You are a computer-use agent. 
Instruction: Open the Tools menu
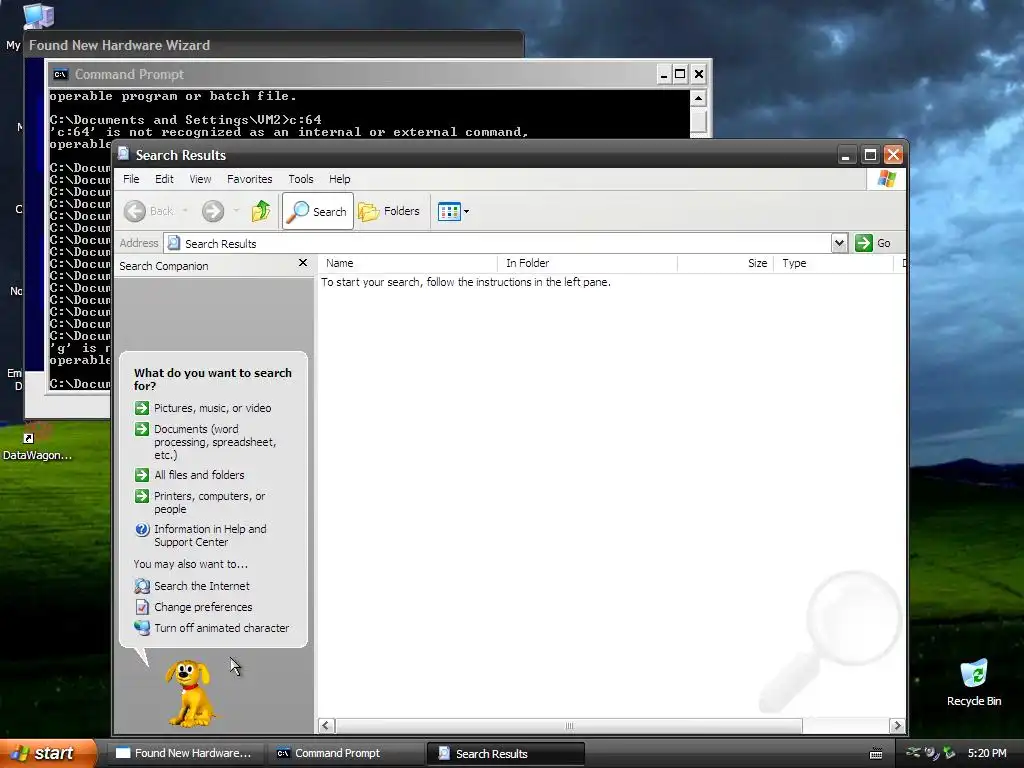click(x=300, y=179)
